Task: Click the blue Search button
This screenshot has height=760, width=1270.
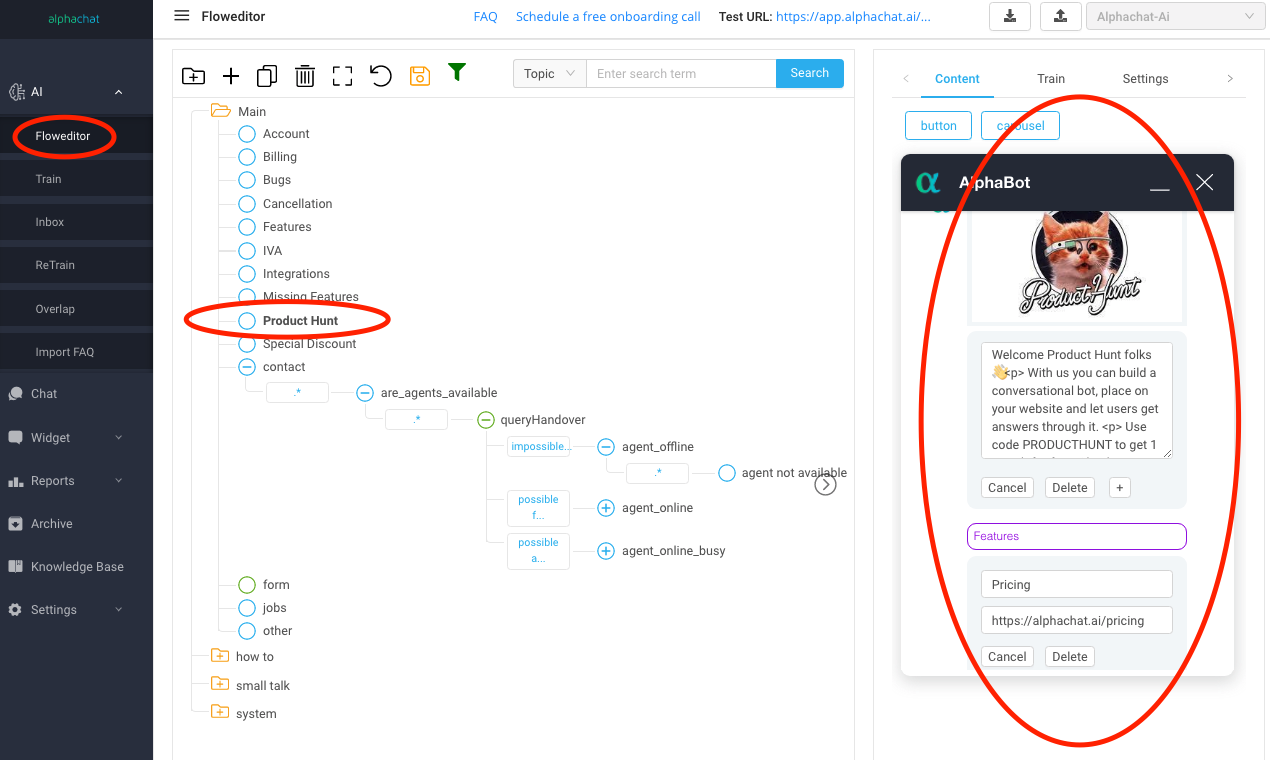Action: 809,73
